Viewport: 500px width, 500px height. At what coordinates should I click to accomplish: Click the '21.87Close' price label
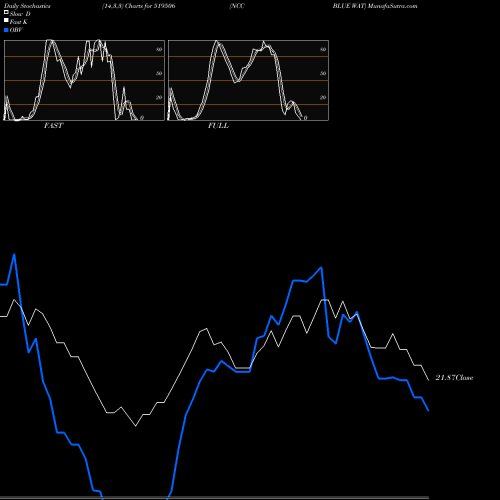pos(454,378)
